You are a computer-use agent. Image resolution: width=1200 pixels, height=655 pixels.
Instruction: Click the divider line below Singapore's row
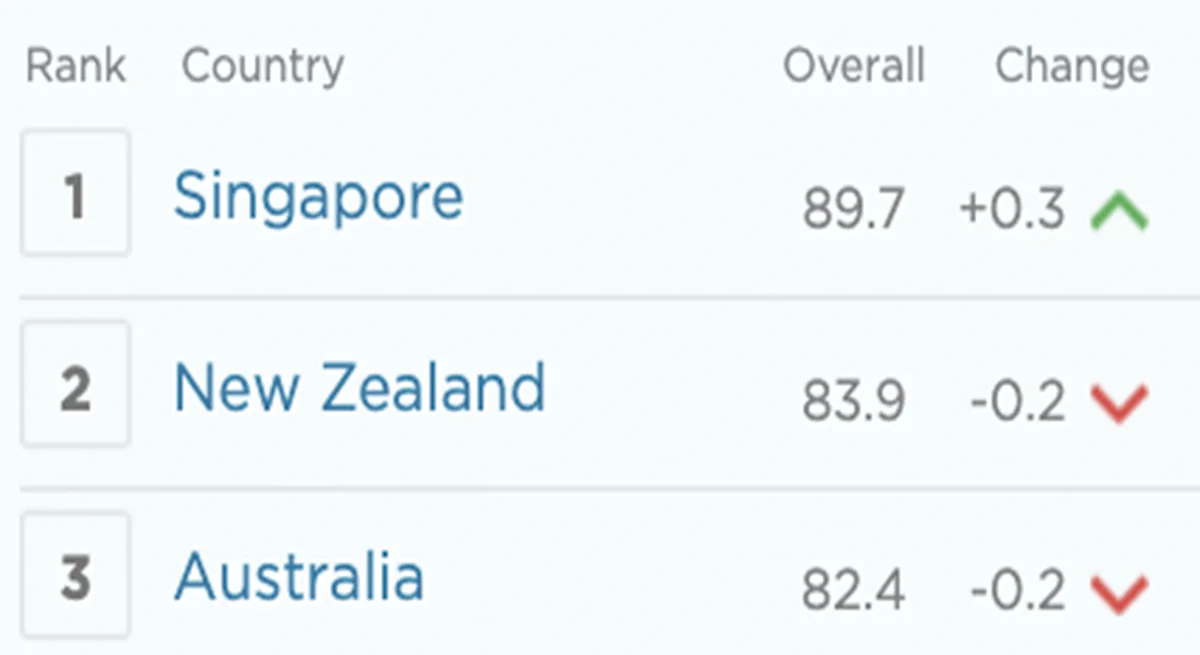600,297
